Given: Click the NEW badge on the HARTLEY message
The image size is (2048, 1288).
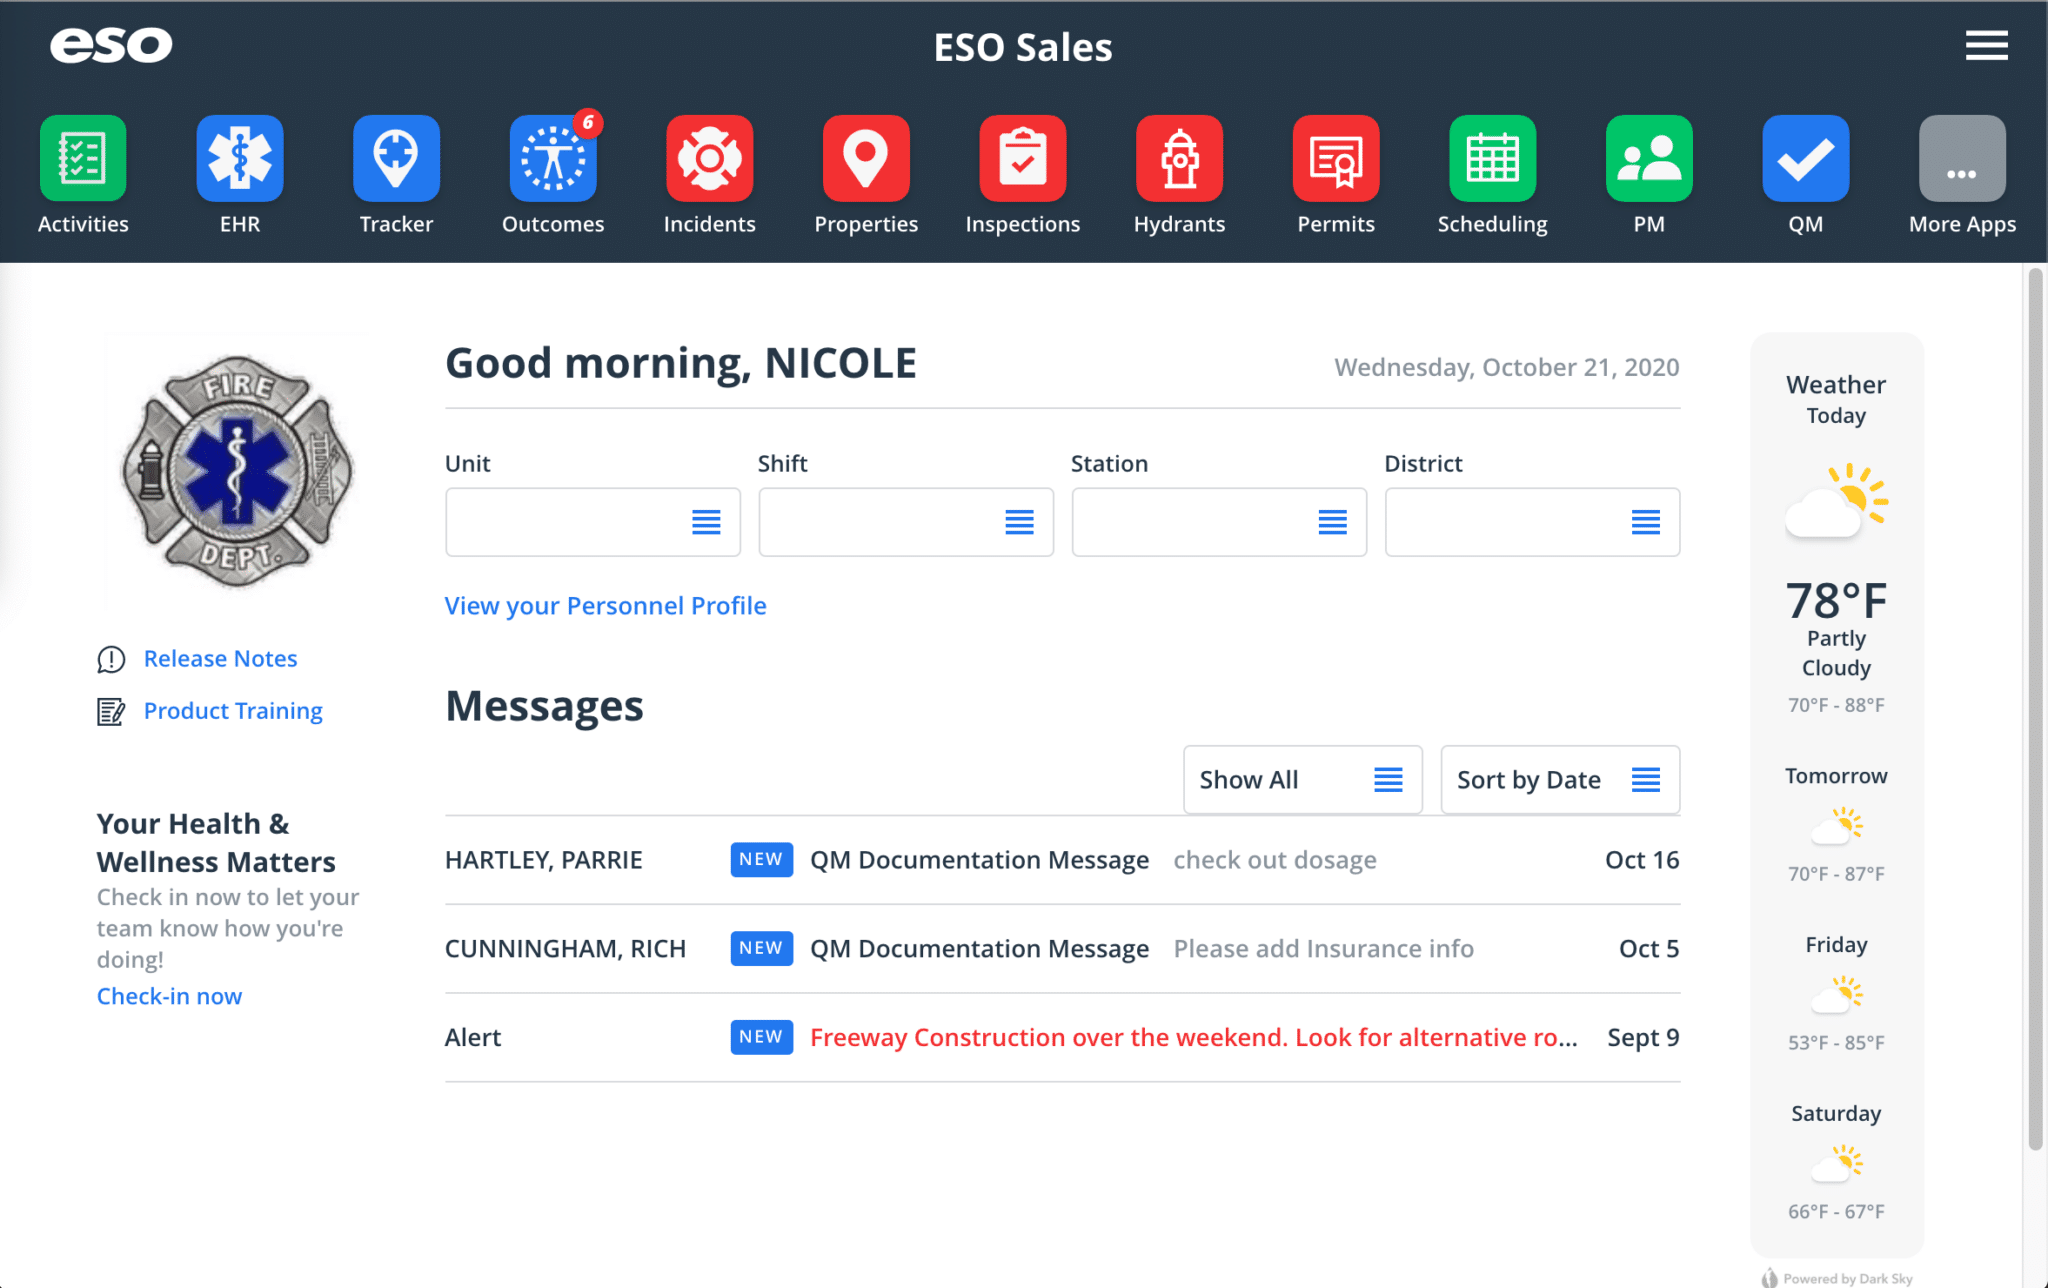Looking at the screenshot, I should [x=761, y=860].
